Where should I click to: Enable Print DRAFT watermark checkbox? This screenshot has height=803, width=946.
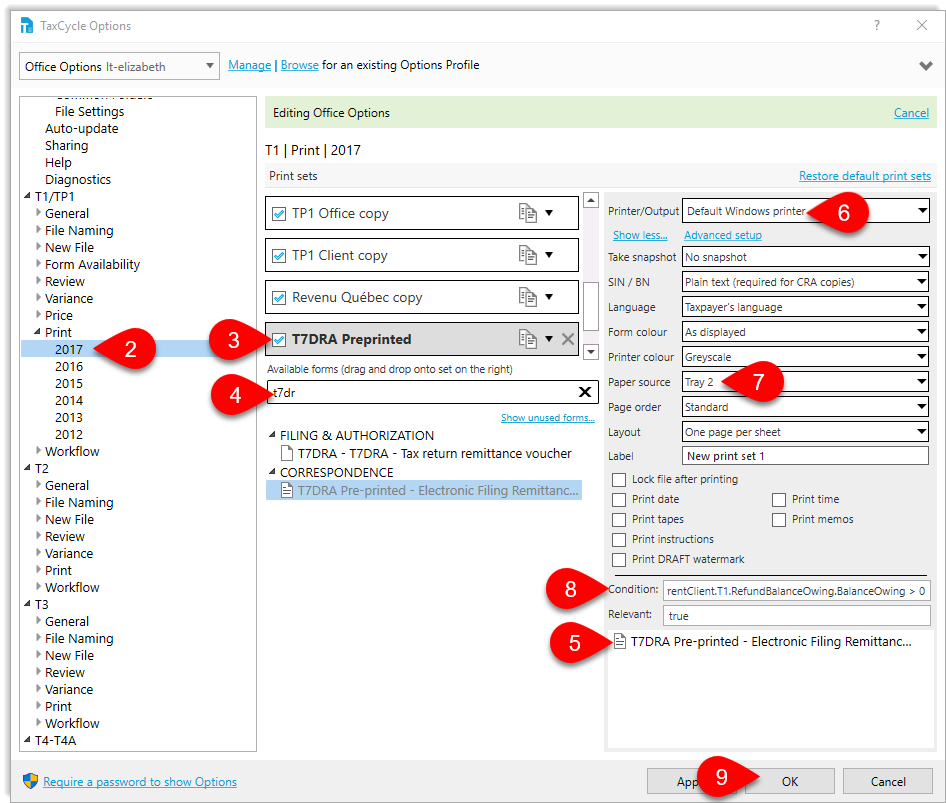[x=619, y=559]
